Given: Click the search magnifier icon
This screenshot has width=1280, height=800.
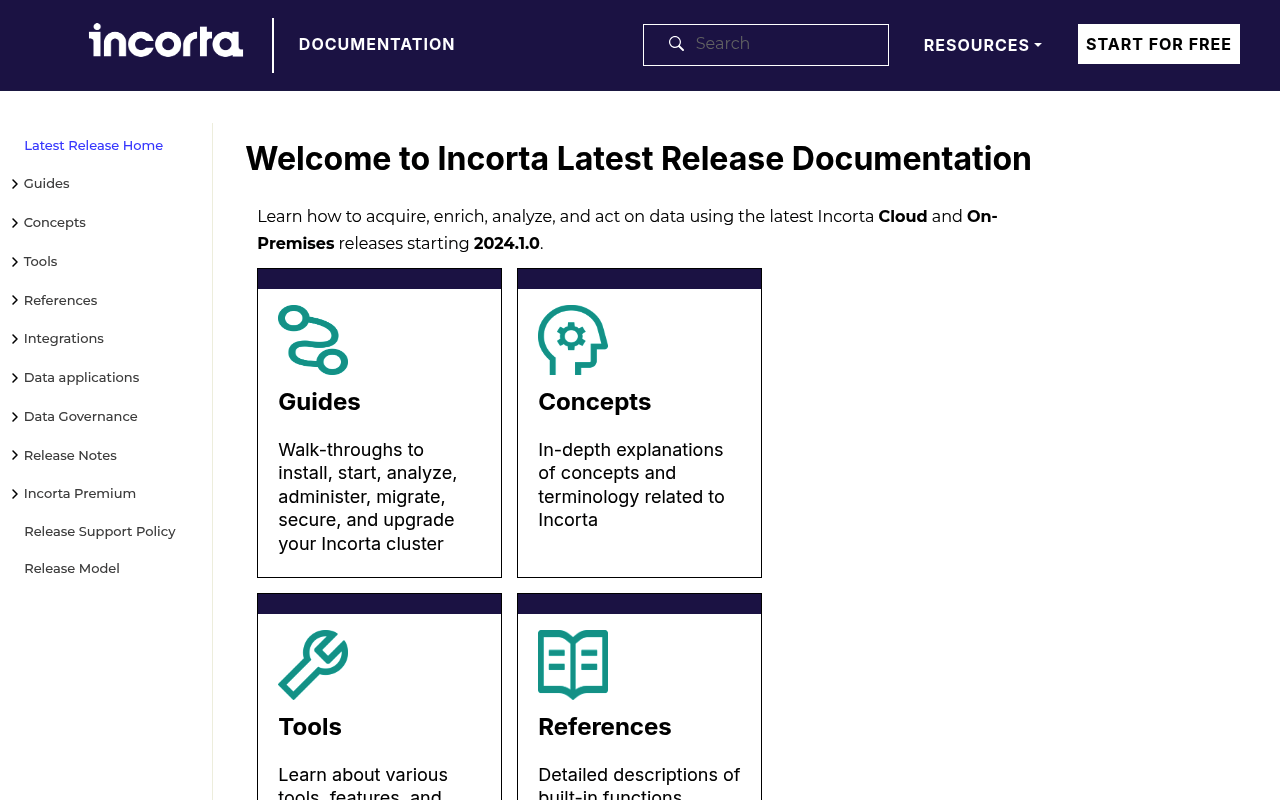Looking at the screenshot, I should [676, 44].
